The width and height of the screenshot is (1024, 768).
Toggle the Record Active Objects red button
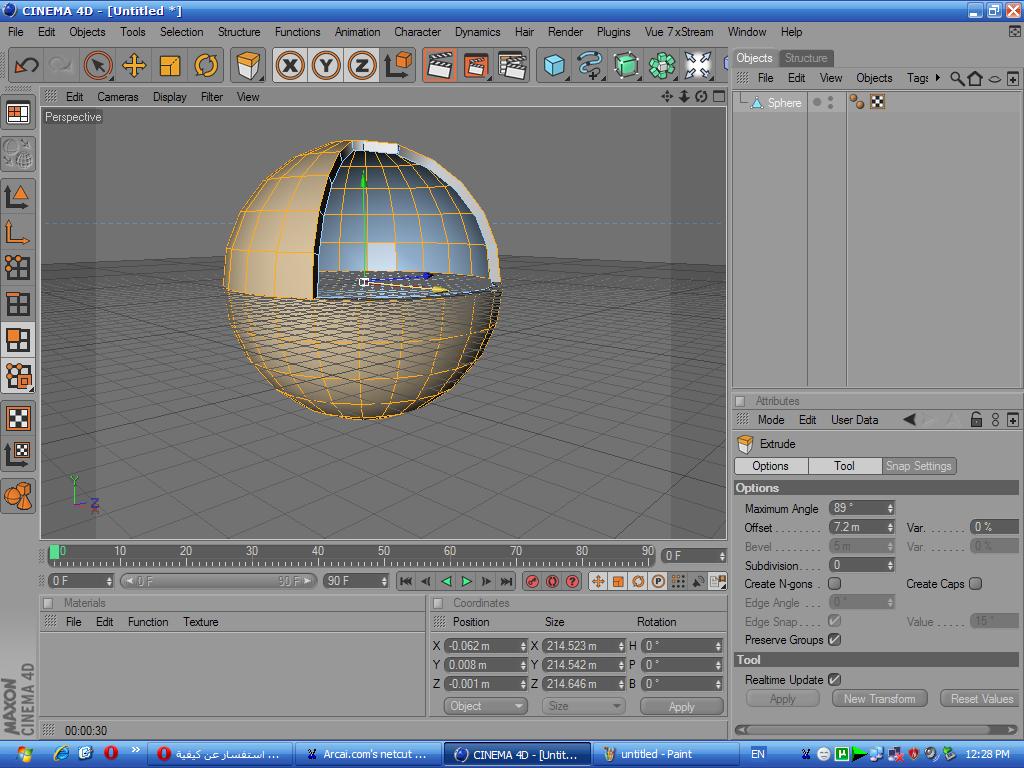(x=532, y=581)
